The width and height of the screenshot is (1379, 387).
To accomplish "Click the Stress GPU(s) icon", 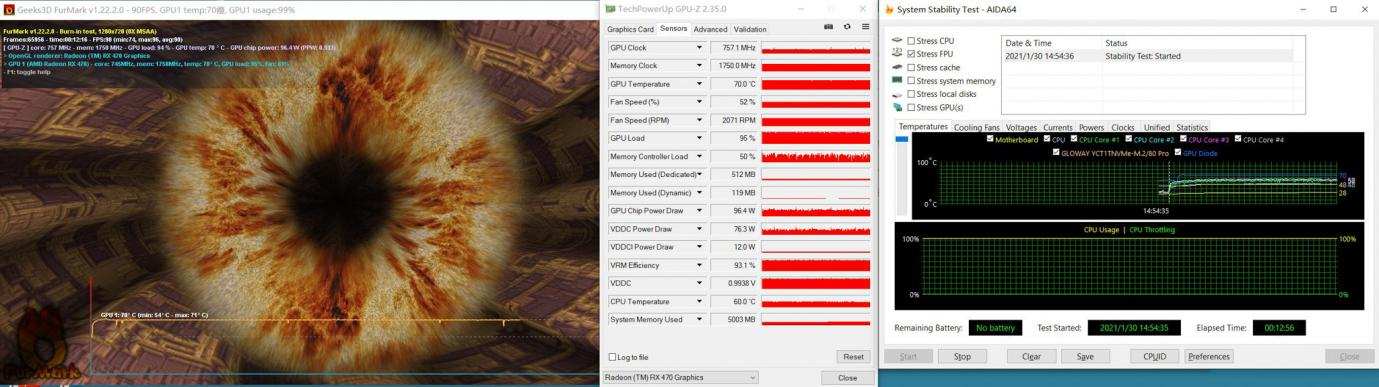I will point(897,107).
